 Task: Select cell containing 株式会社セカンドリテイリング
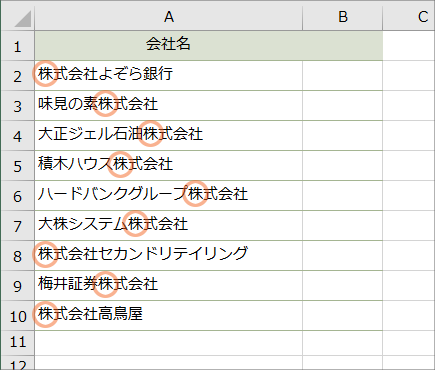point(168,256)
